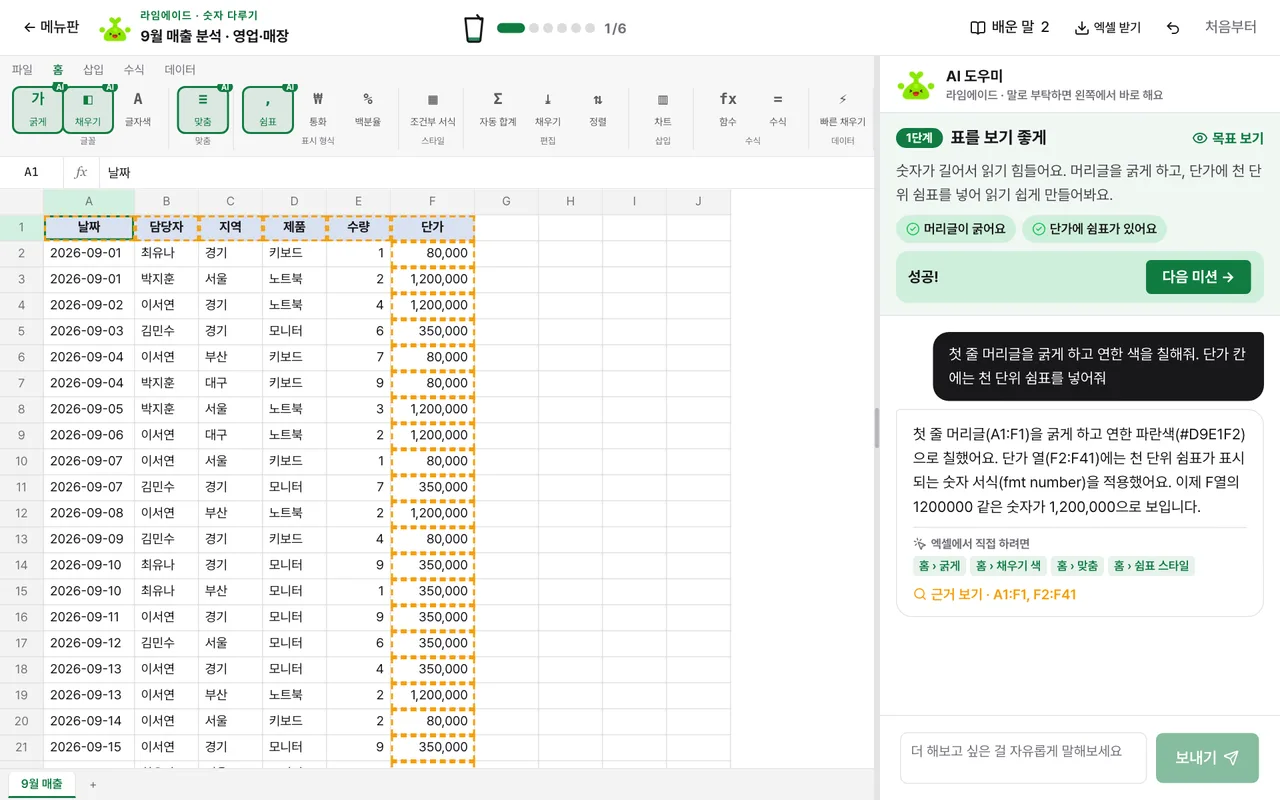1280x800 pixels.
Task: Select the 담당자 header cell
Action: pyautogui.click(x=166, y=228)
